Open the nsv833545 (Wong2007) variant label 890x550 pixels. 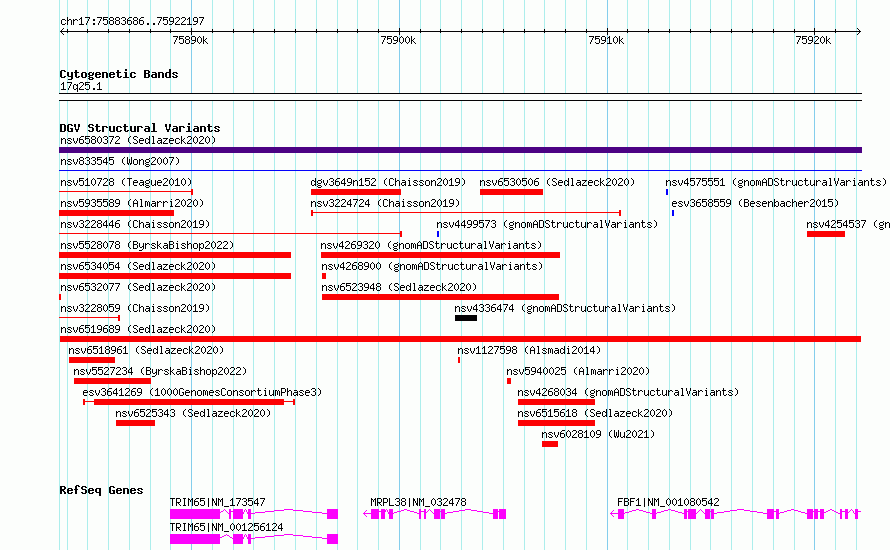(120, 161)
